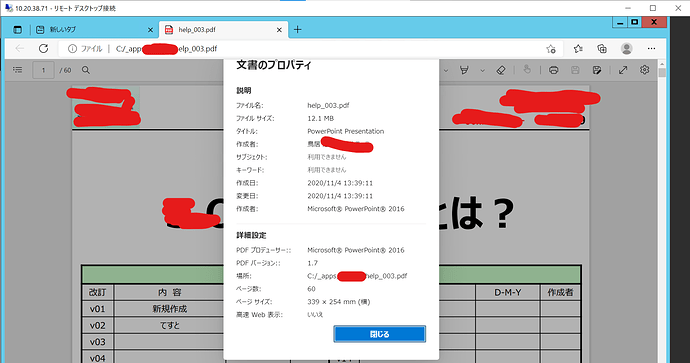Click the 作成者 table column header

(x=560, y=292)
